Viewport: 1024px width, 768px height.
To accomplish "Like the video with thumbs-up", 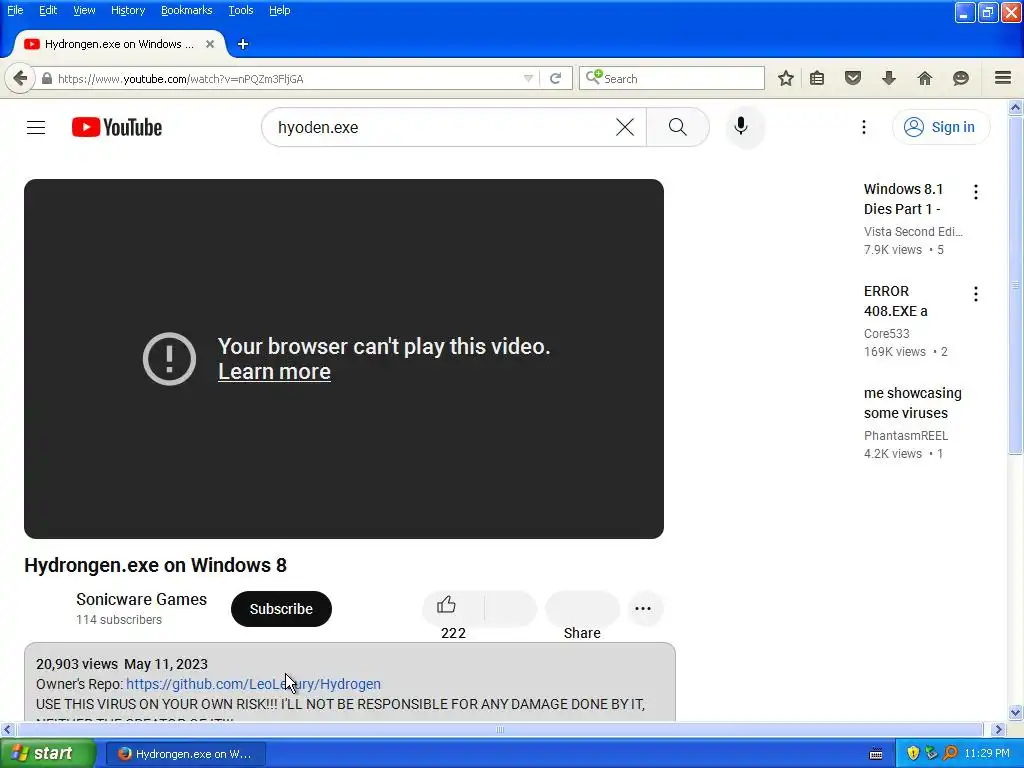I will click(447, 605).
